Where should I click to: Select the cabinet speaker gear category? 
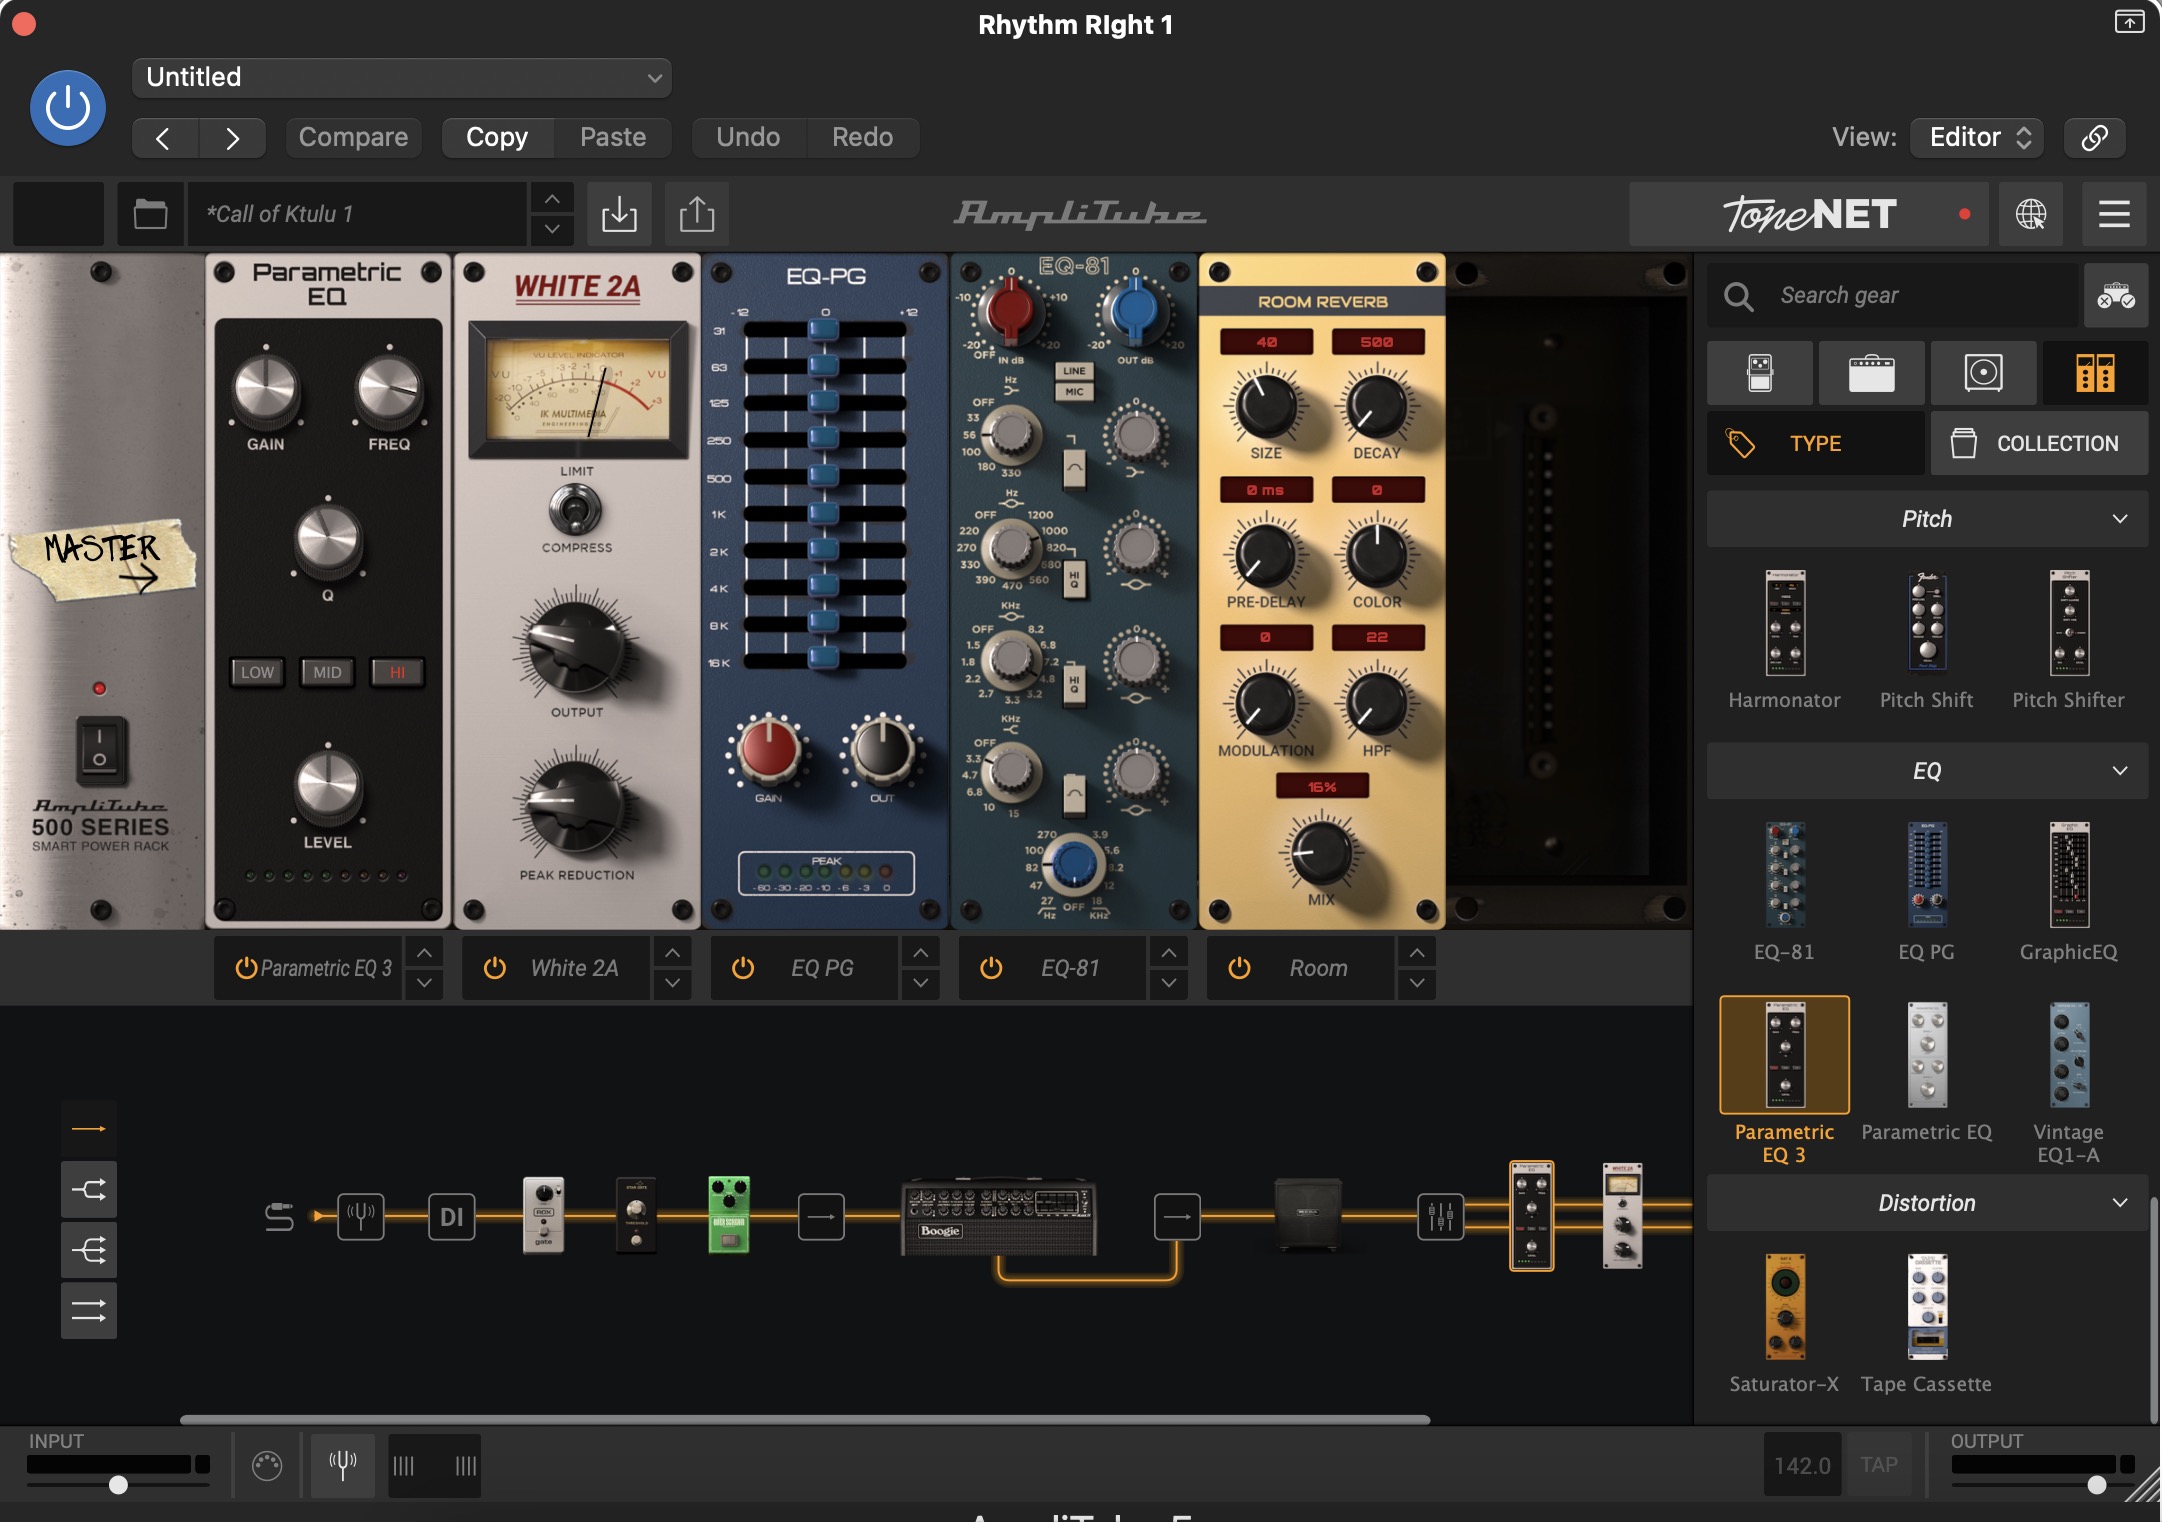point(1984,373)
